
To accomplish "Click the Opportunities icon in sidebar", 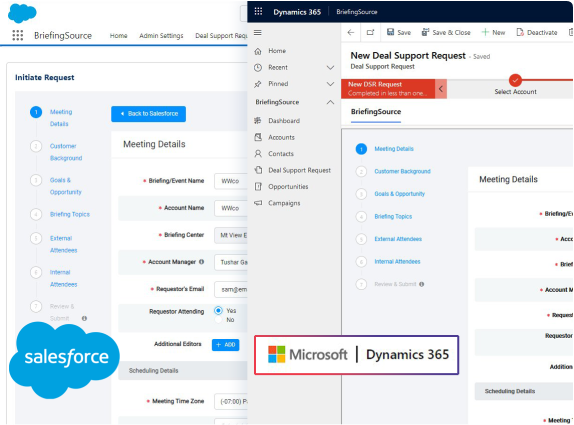I will [258, 187].
